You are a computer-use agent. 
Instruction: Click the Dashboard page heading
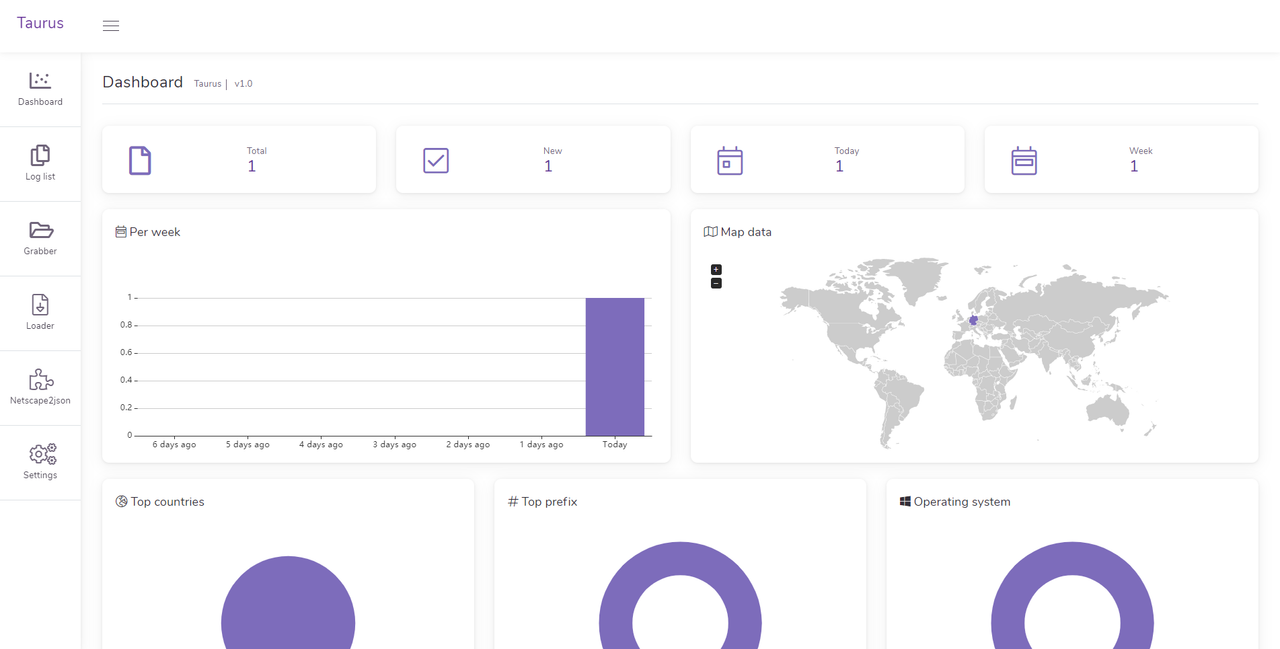(142, 82)
